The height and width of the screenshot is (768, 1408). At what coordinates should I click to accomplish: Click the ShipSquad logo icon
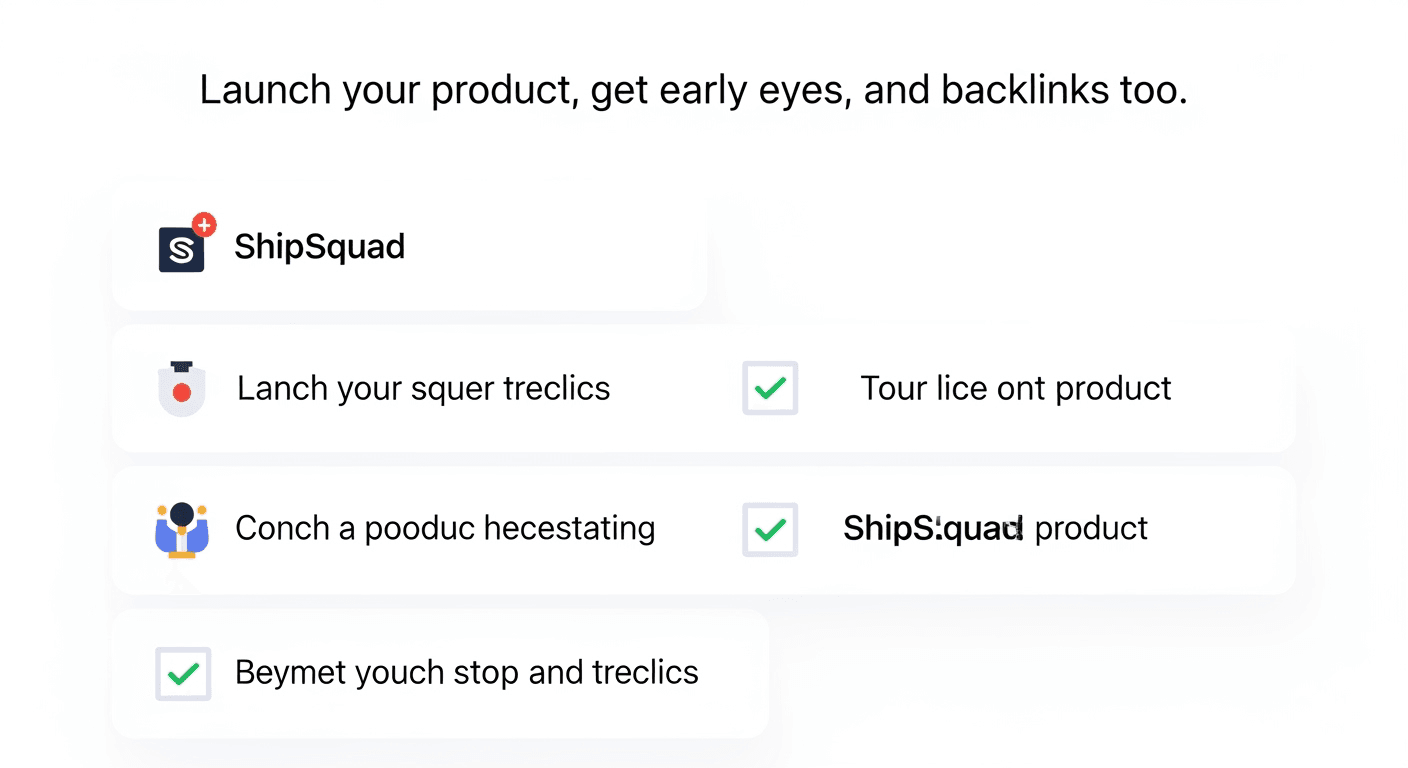coord(181,249)
